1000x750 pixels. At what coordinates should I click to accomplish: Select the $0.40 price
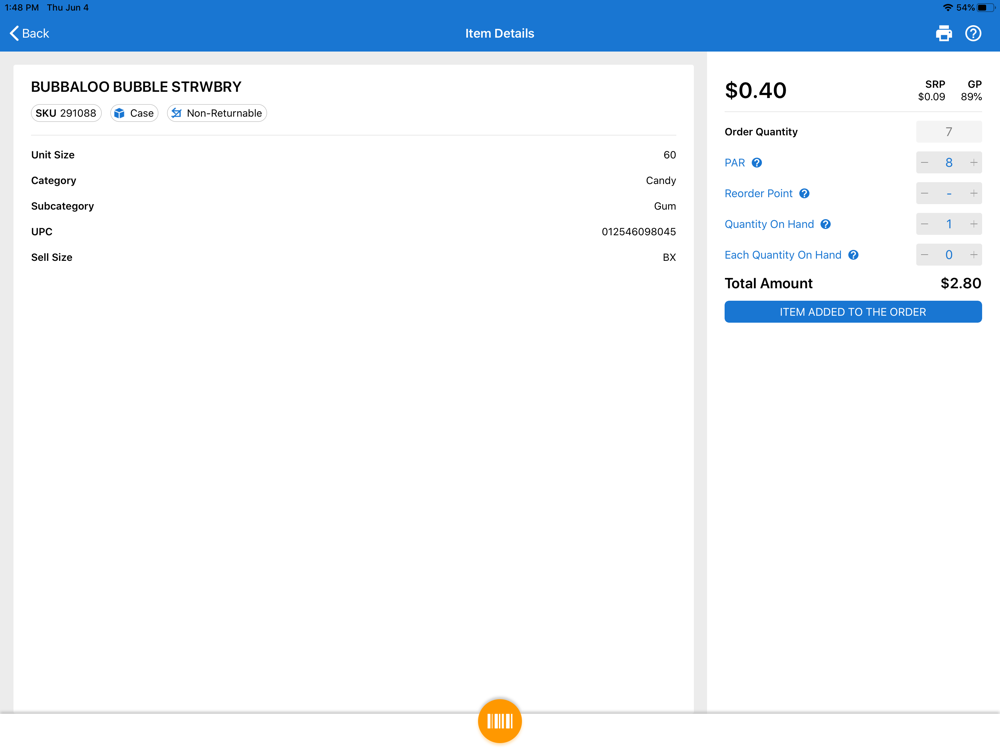(756, 91)
